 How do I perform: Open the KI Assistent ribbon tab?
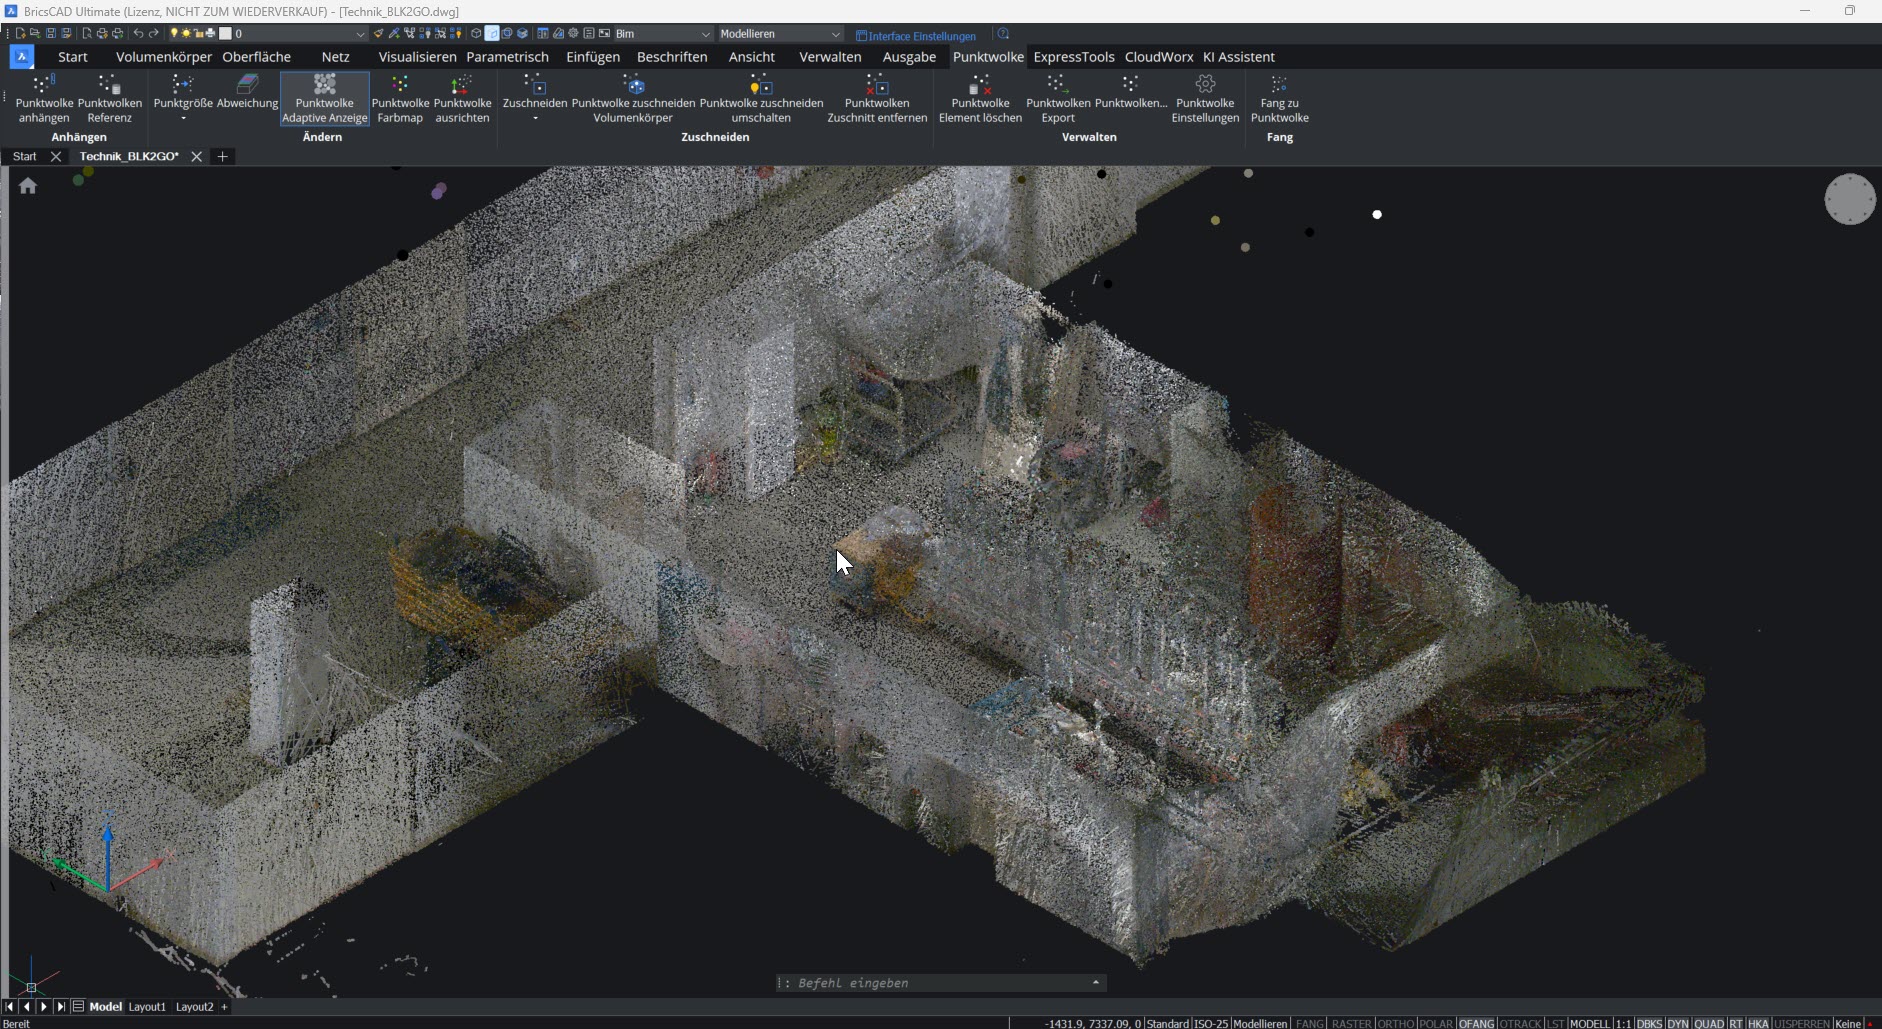[x=1238, y=57]
